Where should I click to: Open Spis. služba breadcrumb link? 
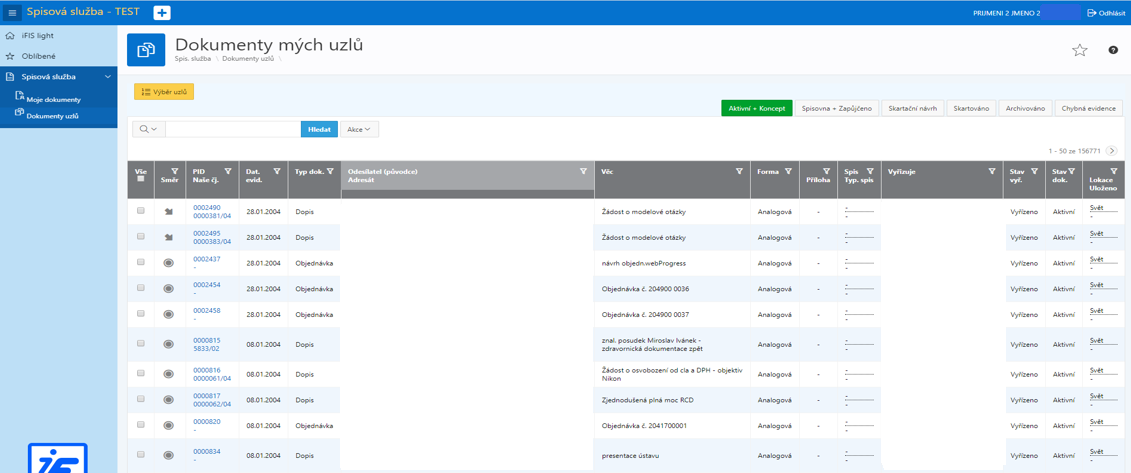[193, 59]
